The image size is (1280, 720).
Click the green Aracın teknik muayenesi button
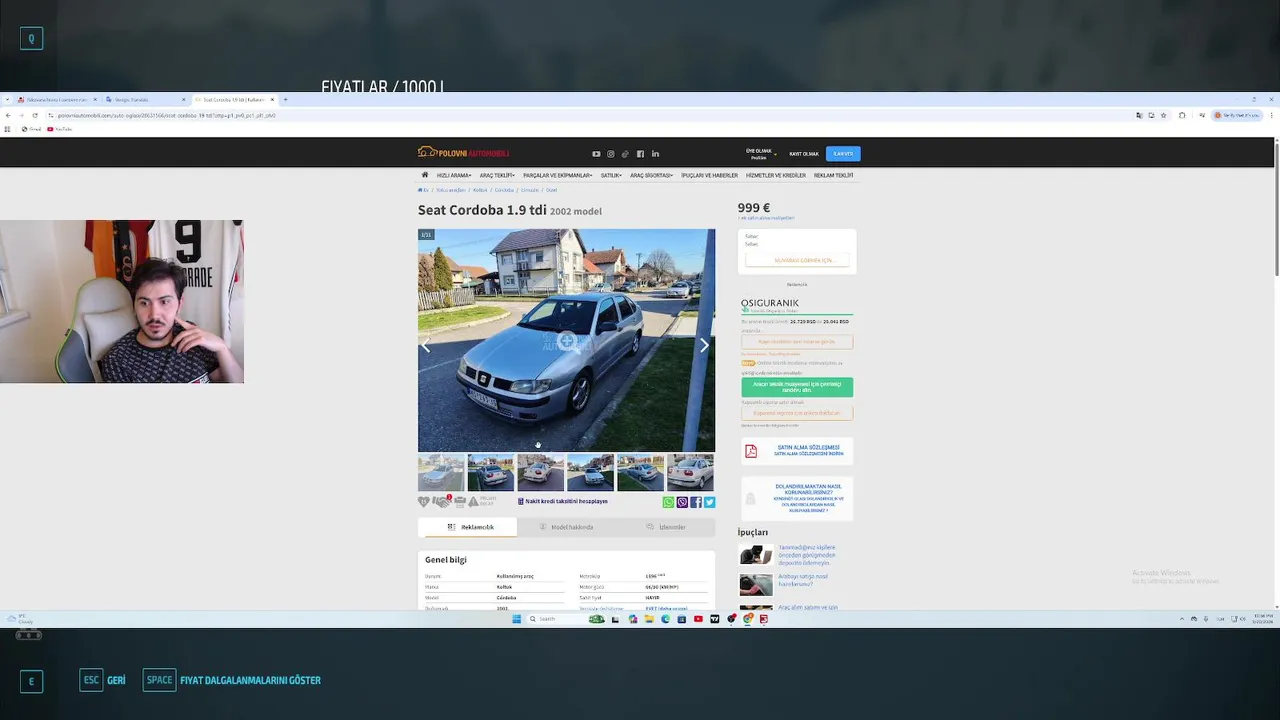click(x=797, y=387)
